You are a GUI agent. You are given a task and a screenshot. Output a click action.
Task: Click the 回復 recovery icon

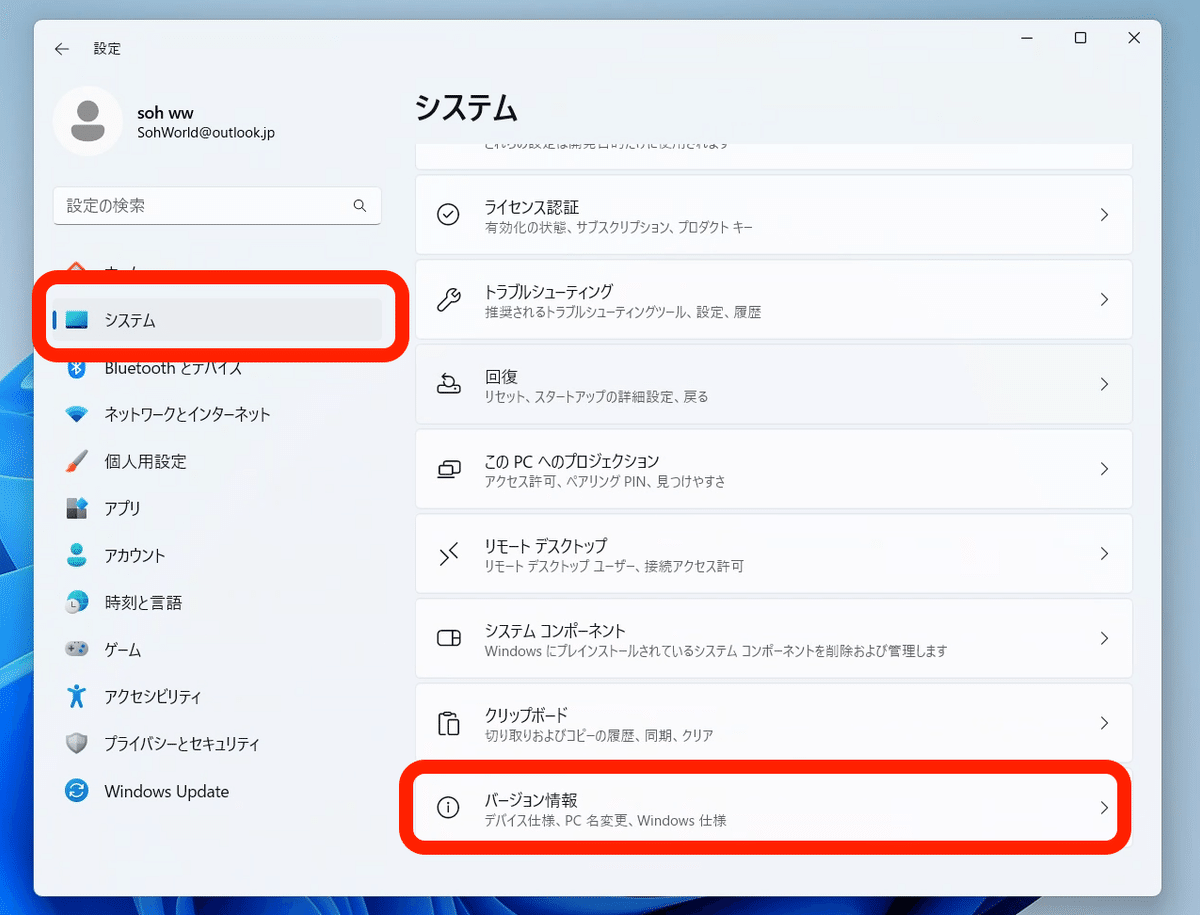449,384
